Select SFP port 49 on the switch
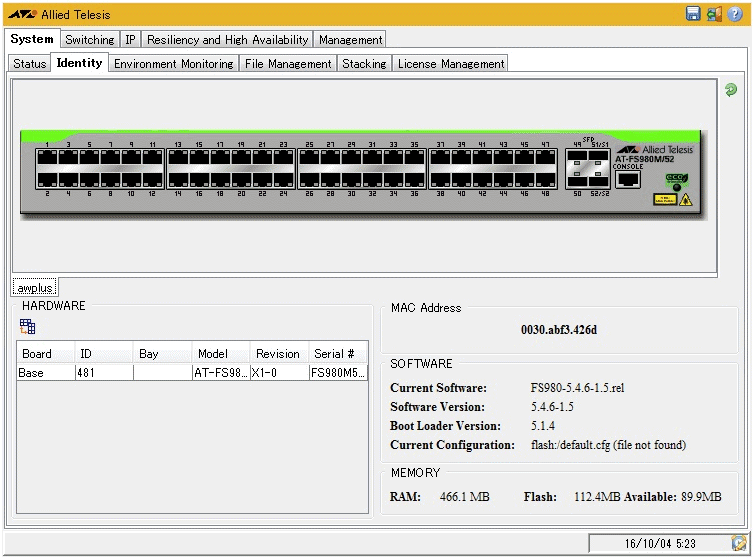 coord(576,158)
